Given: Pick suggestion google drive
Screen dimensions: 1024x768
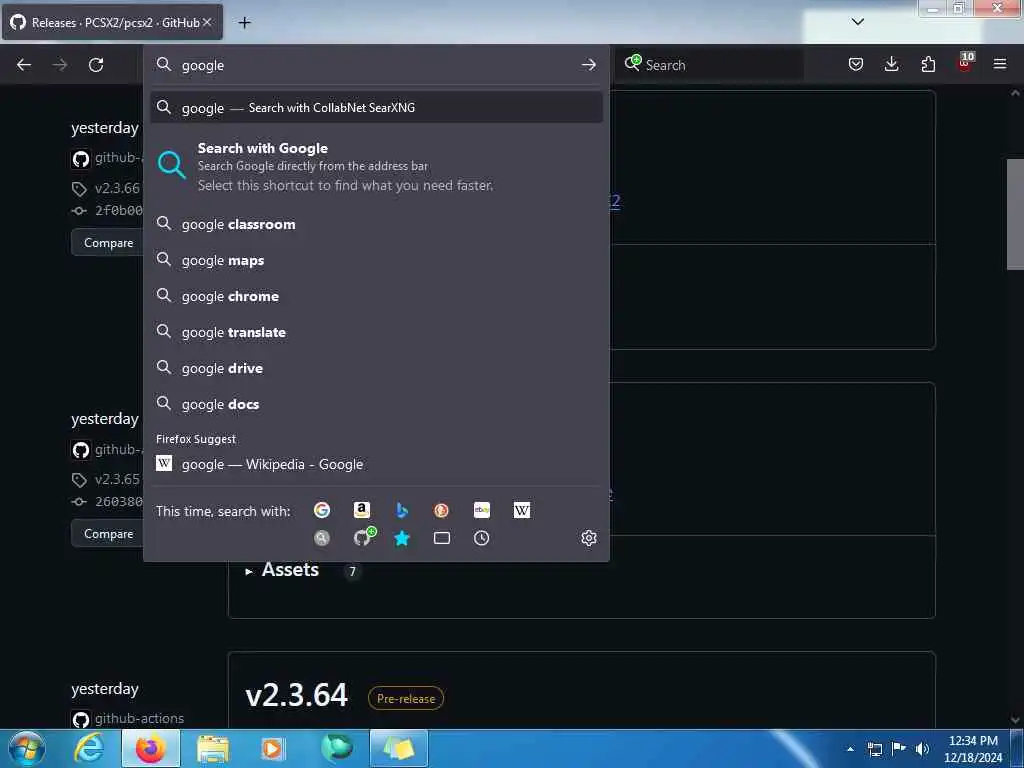Looking at the screenshot, I should pyautogui.click(x=376, y=368).
